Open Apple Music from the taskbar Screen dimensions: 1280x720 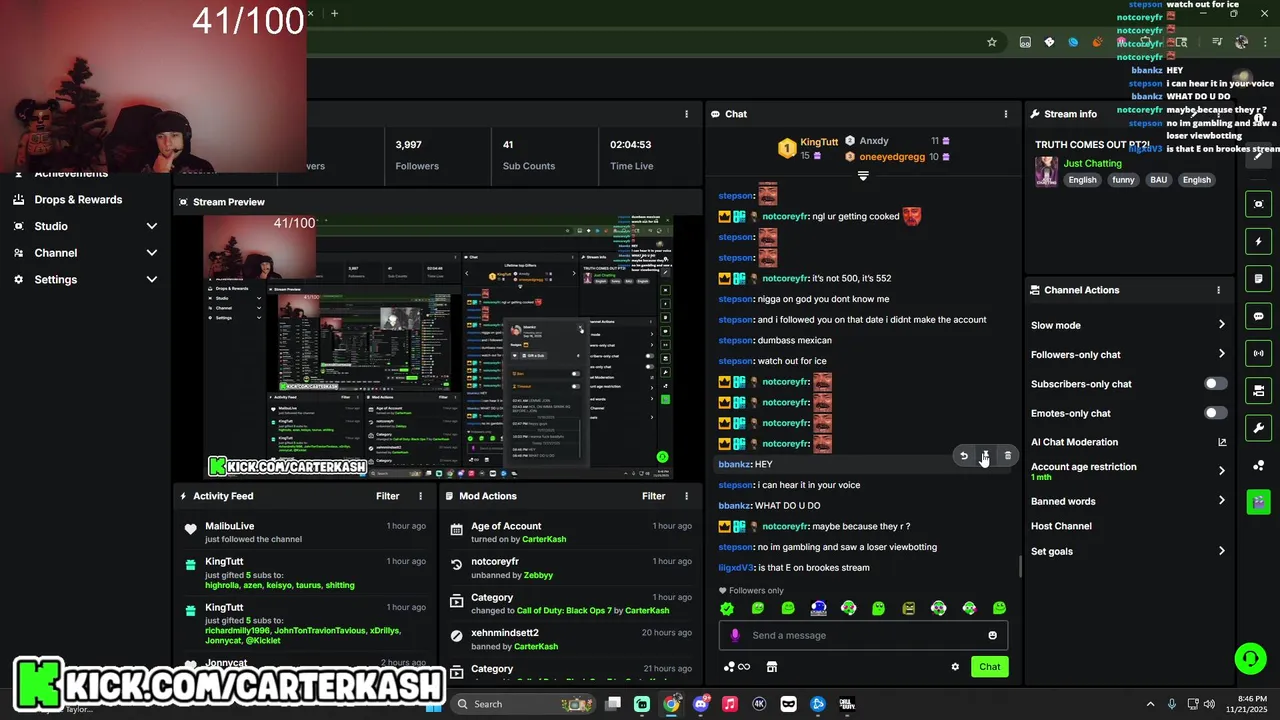coord(730,704)
